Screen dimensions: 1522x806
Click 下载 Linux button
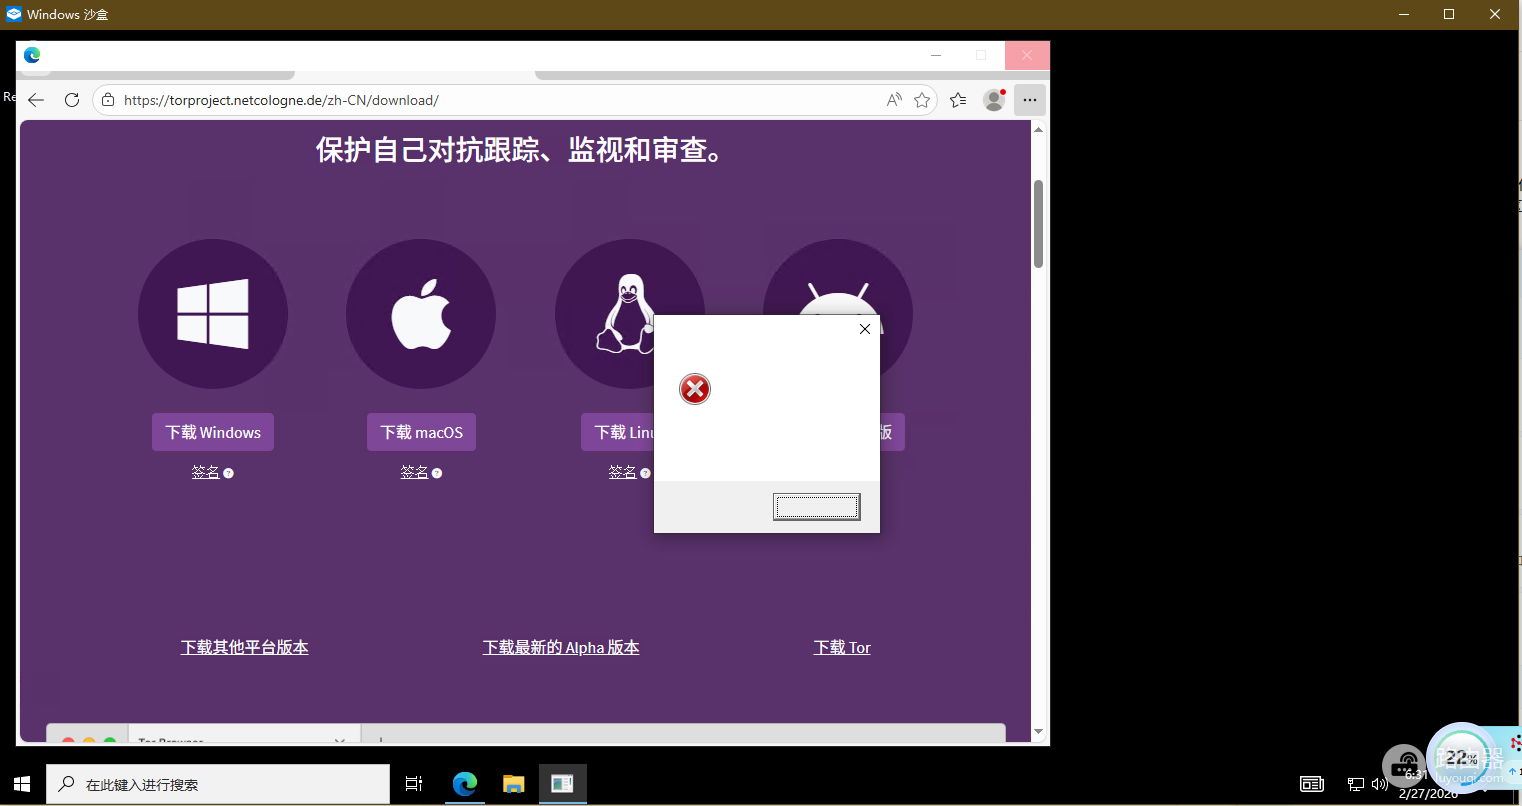click(x=618, y=432)
